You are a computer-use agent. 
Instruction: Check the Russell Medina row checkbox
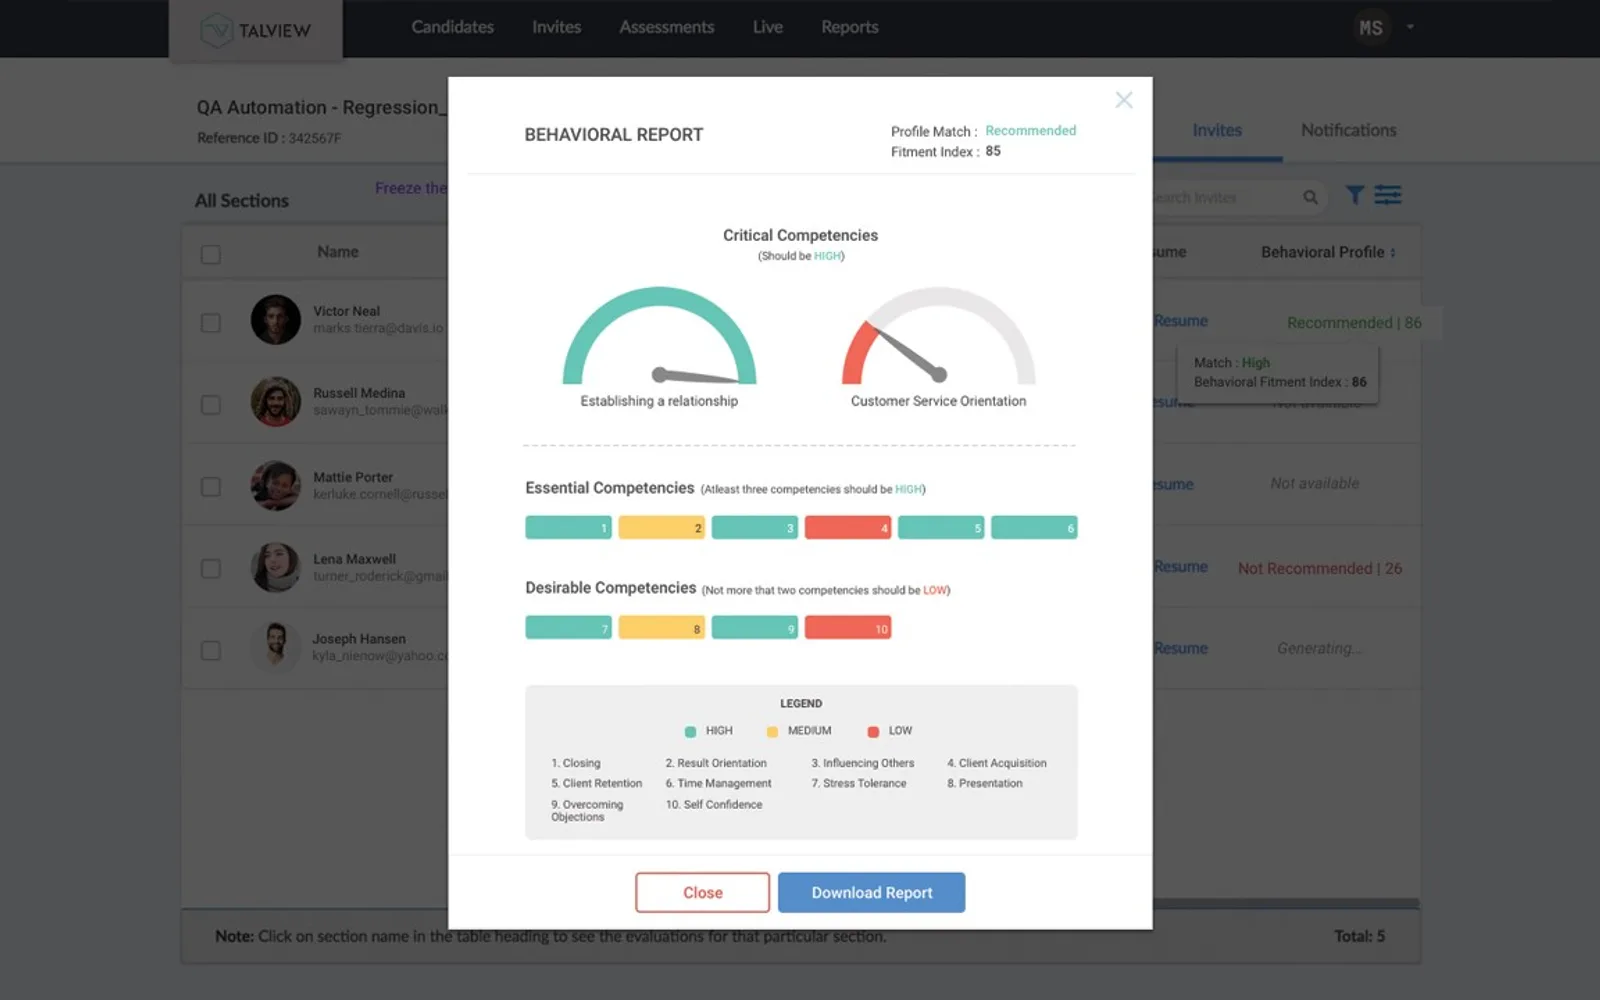pyautogui.click(x=211, y=405)
